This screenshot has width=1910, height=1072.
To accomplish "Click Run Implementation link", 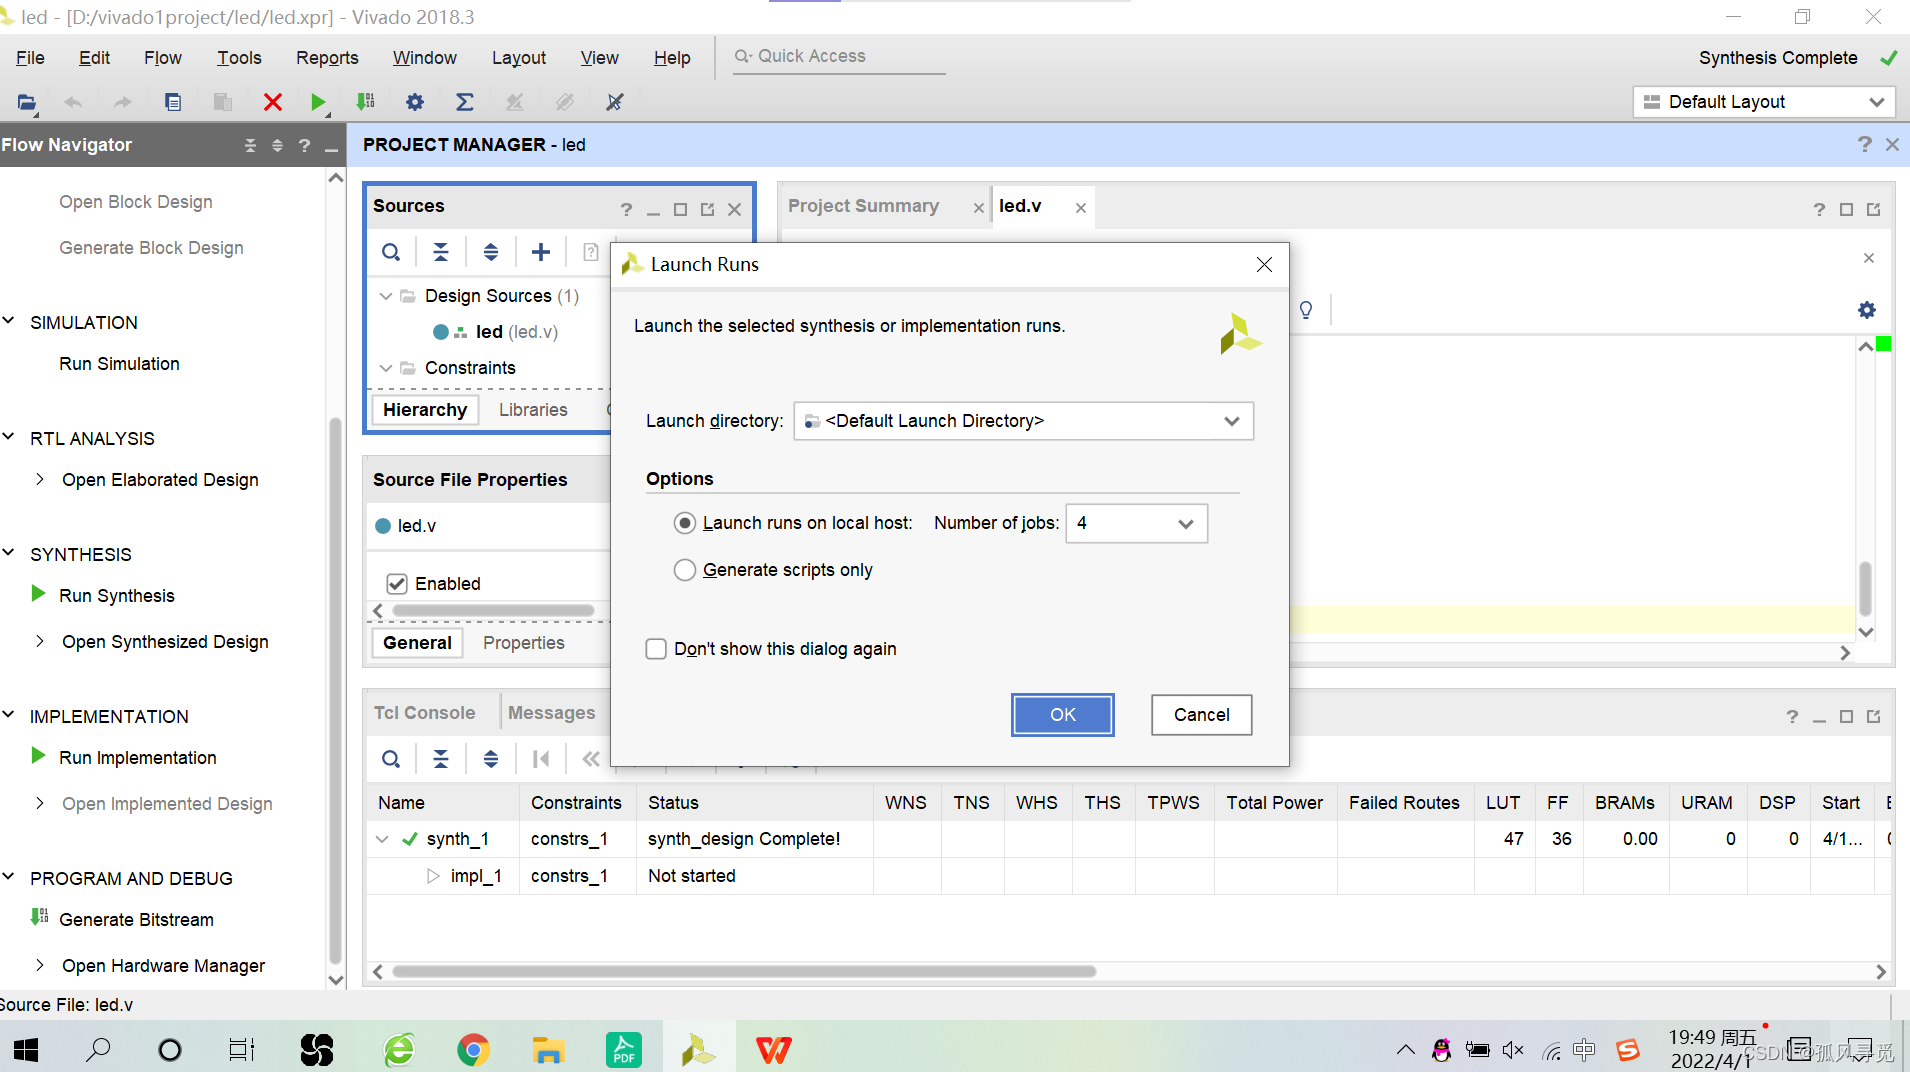I will [137, 758].
